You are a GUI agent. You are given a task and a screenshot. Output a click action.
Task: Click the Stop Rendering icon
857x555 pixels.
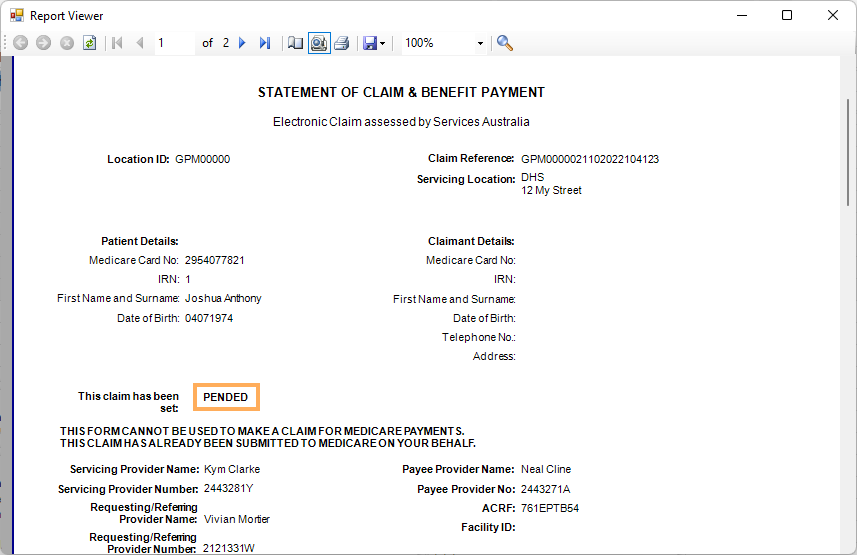[x=67, y=43]
